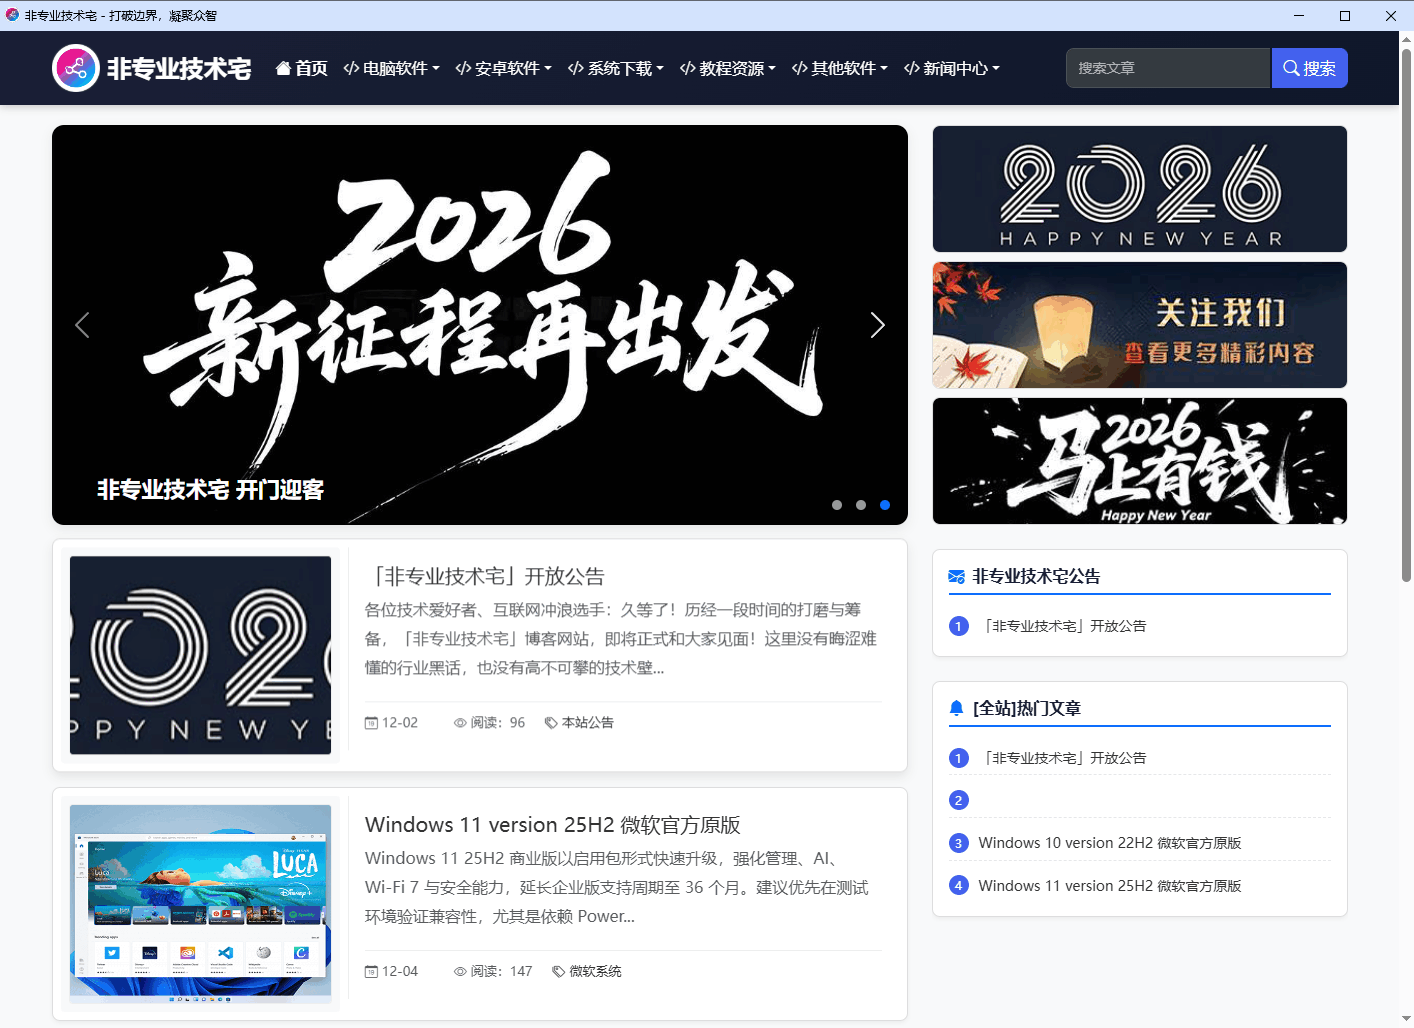
Task: Click the magnifier icon inside the 搜索 button
Action: (x=1291, y=67)
